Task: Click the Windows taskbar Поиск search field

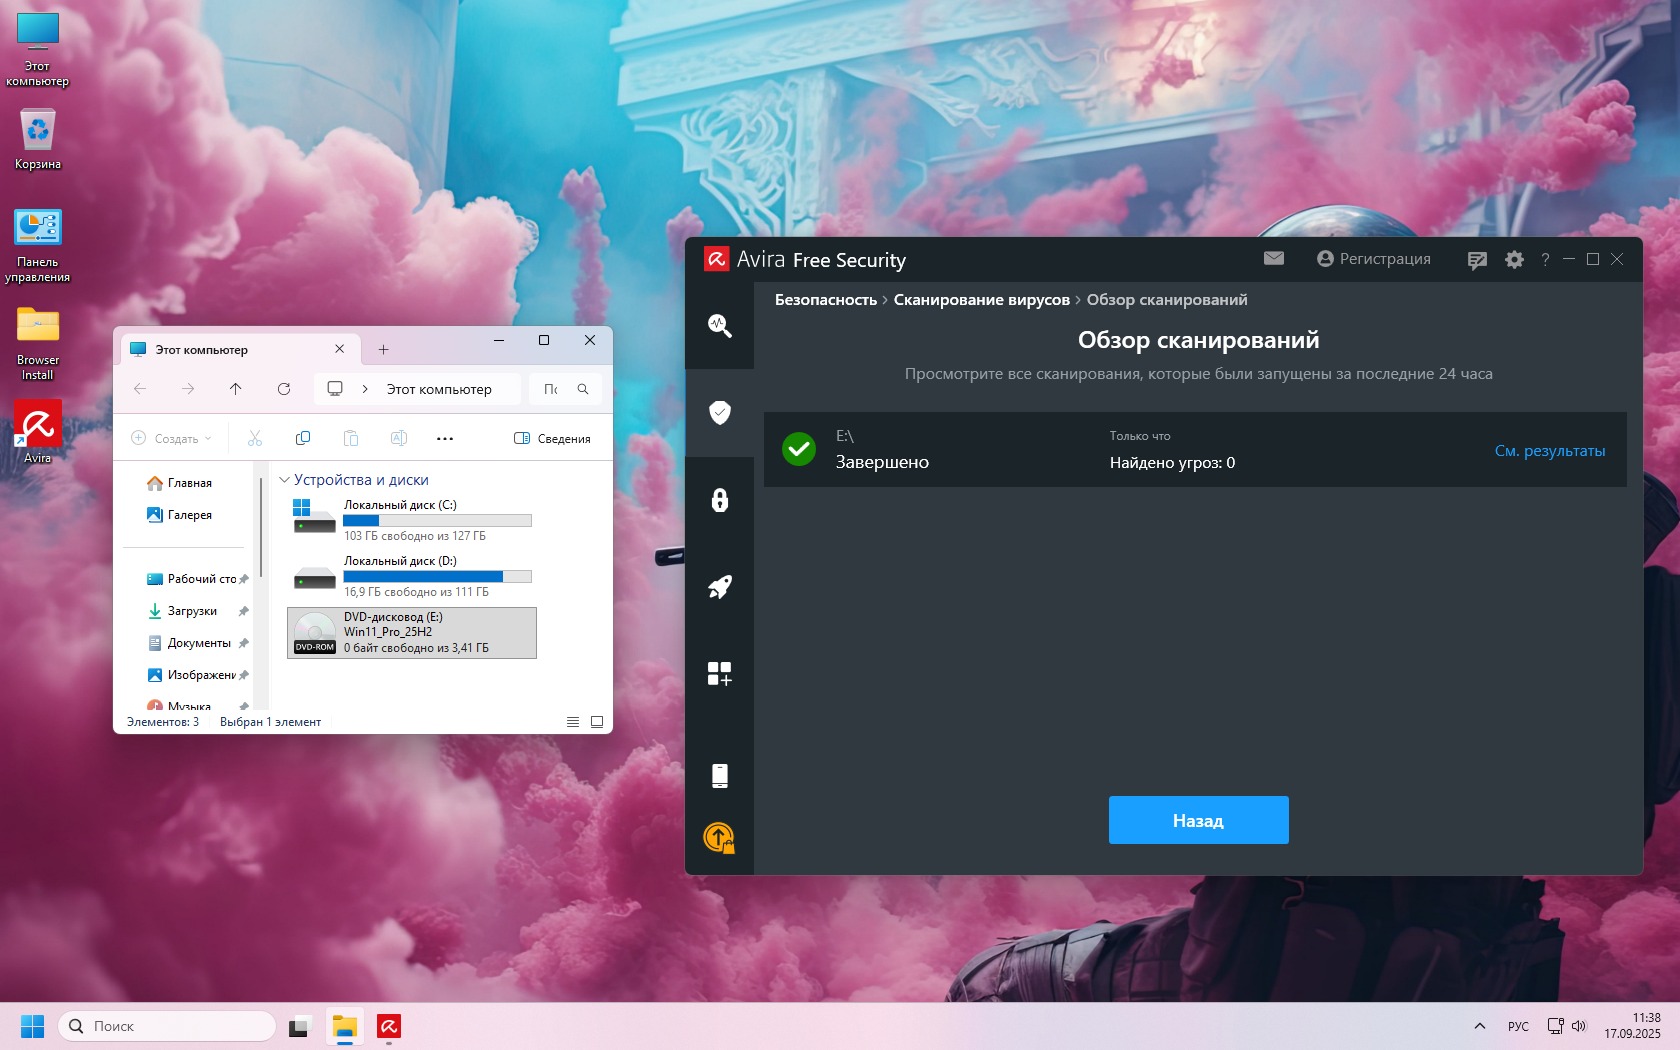Action: tap(168, 1026)
